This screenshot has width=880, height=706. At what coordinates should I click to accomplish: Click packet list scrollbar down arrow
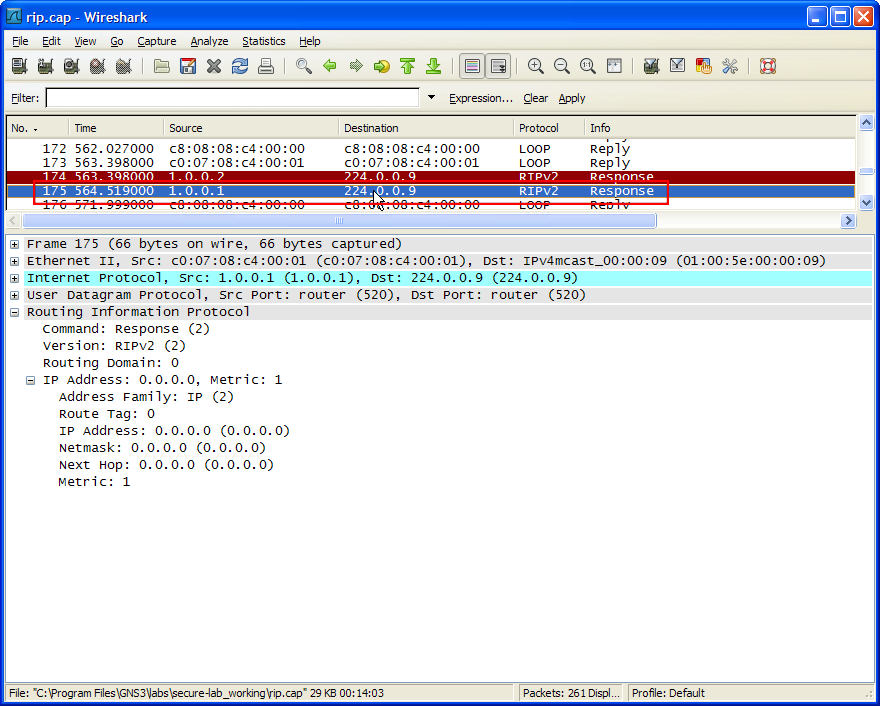click(x=866, y=203)
